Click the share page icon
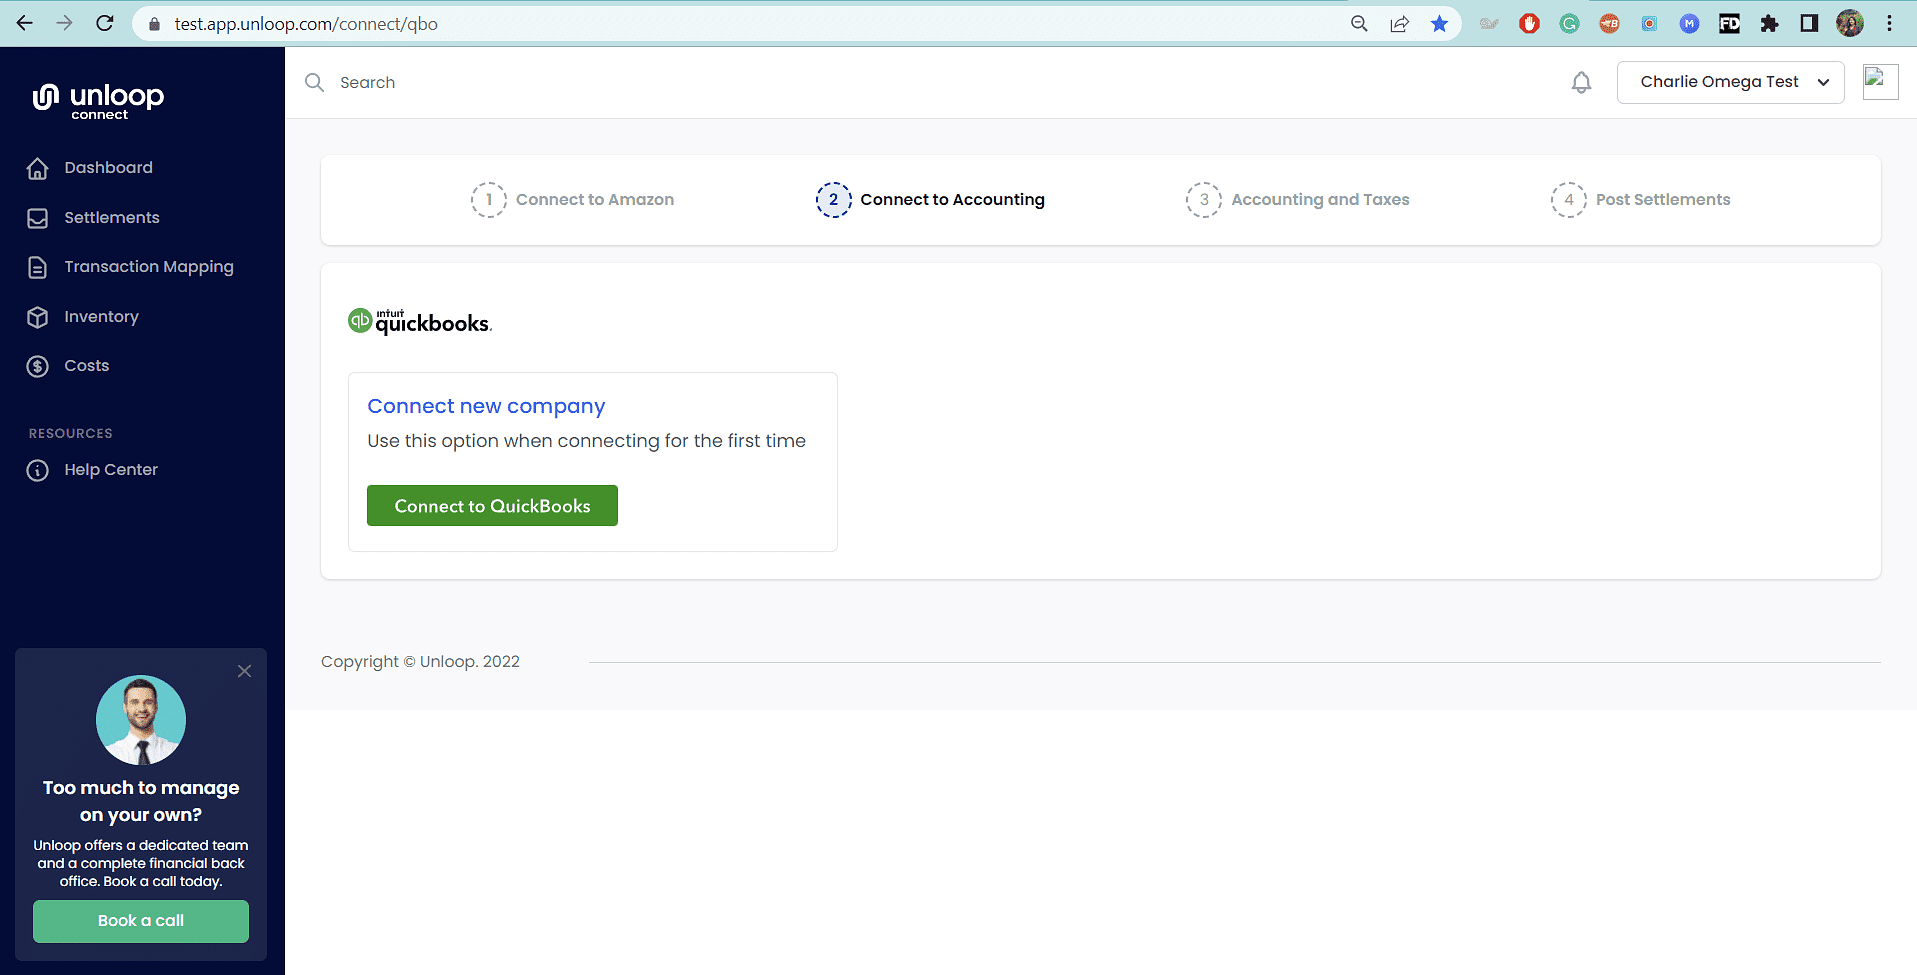Image resolution: width=1917 pixels, height=975 pixels. pos(1399,23)
